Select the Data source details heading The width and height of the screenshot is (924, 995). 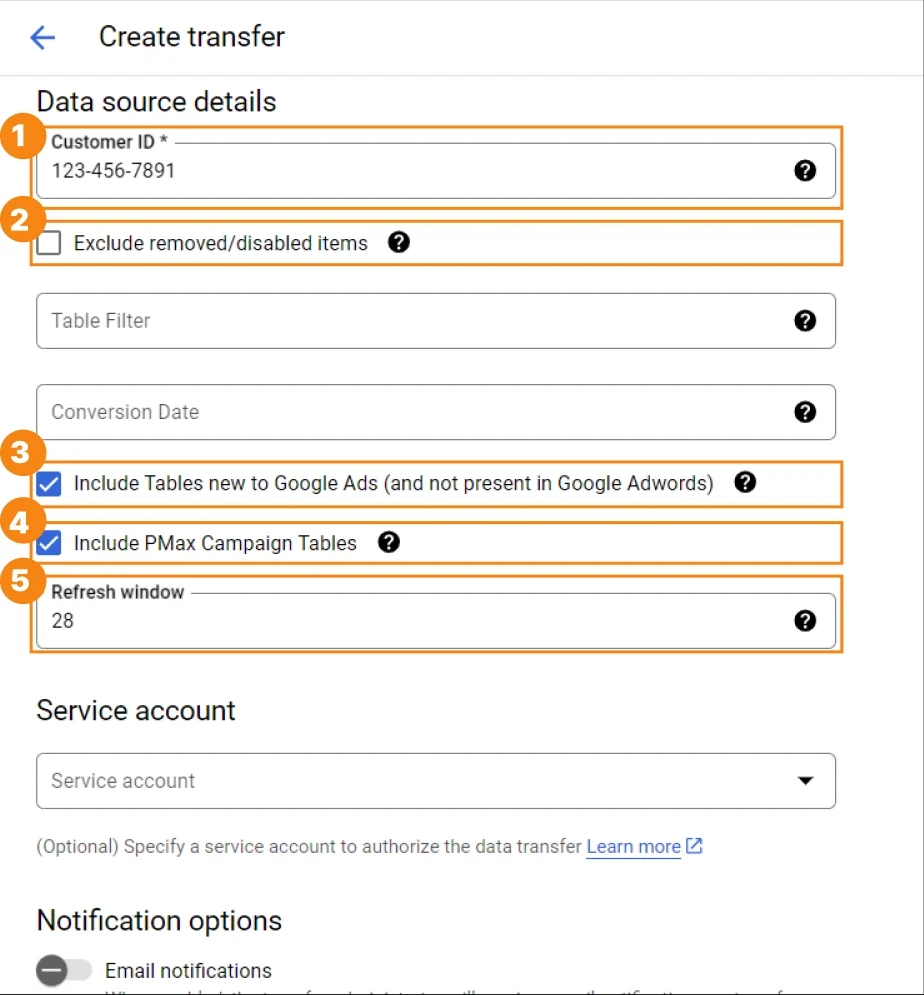pos(157,102)
